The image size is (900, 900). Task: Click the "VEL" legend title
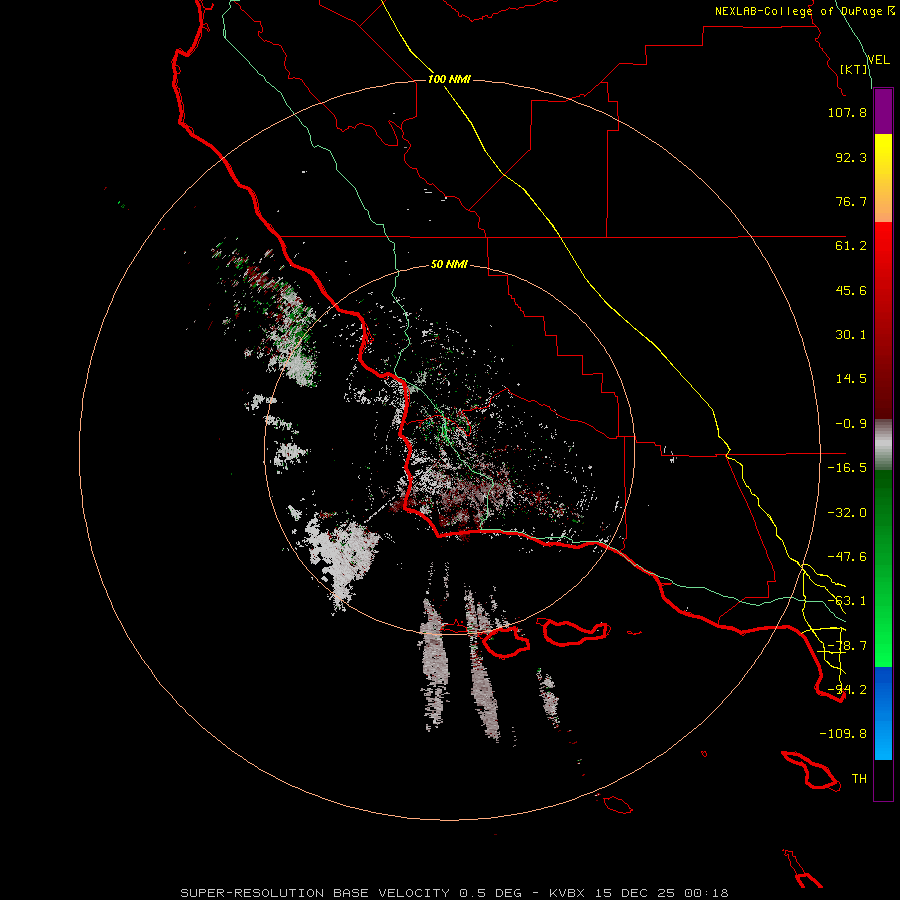pos(878,60)
